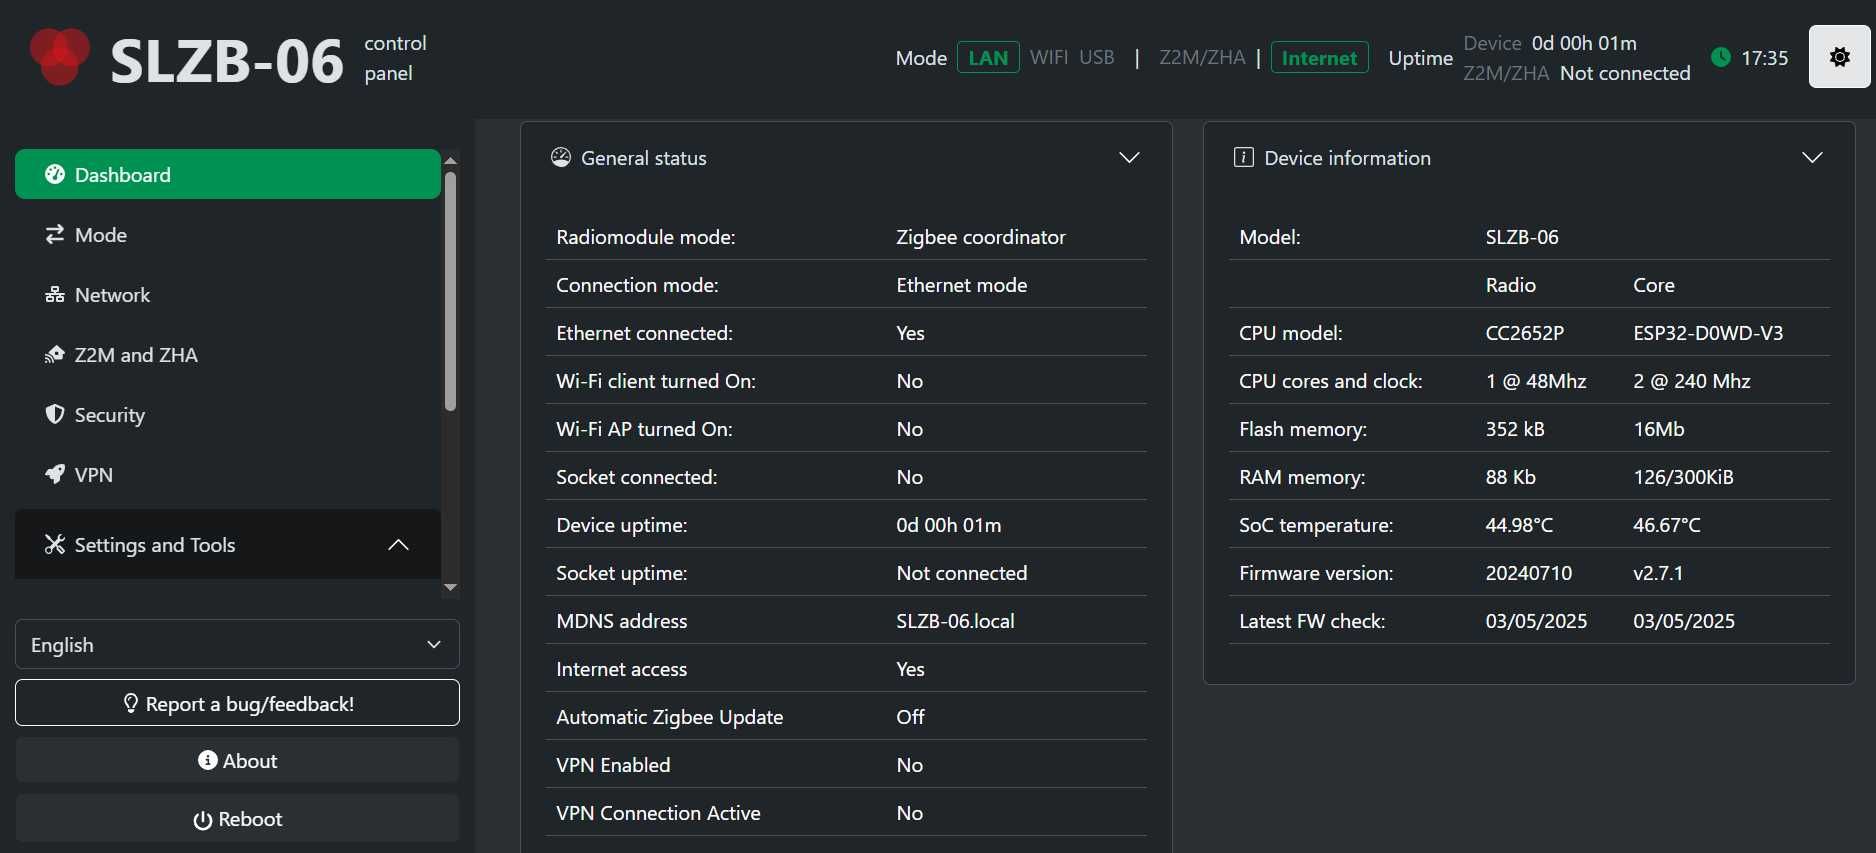Click the lightbulb icon on feedback button
This screenshot has width=1876, height=853.
[131, 703]
